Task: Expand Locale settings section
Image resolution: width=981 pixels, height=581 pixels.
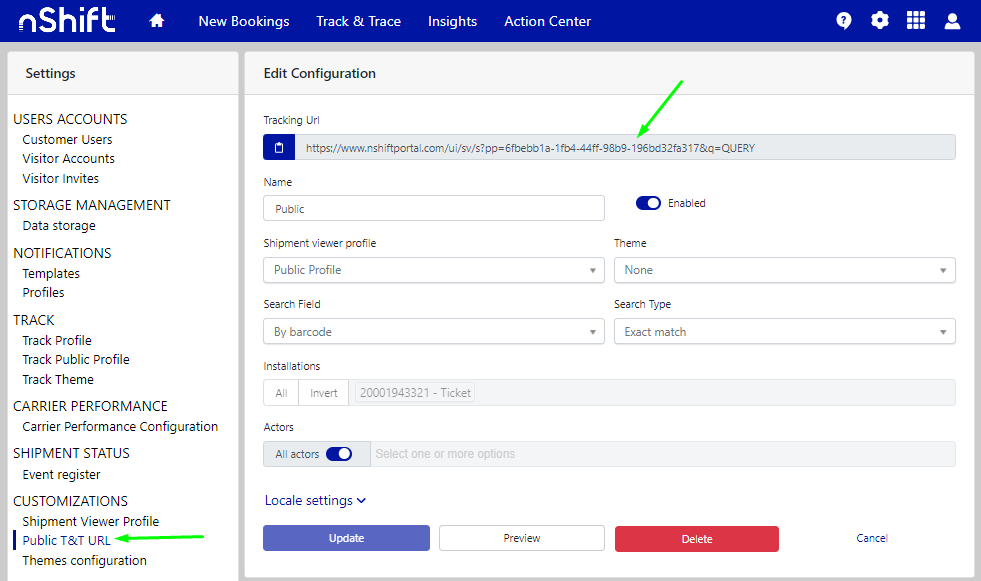Action: pos(315,500)
